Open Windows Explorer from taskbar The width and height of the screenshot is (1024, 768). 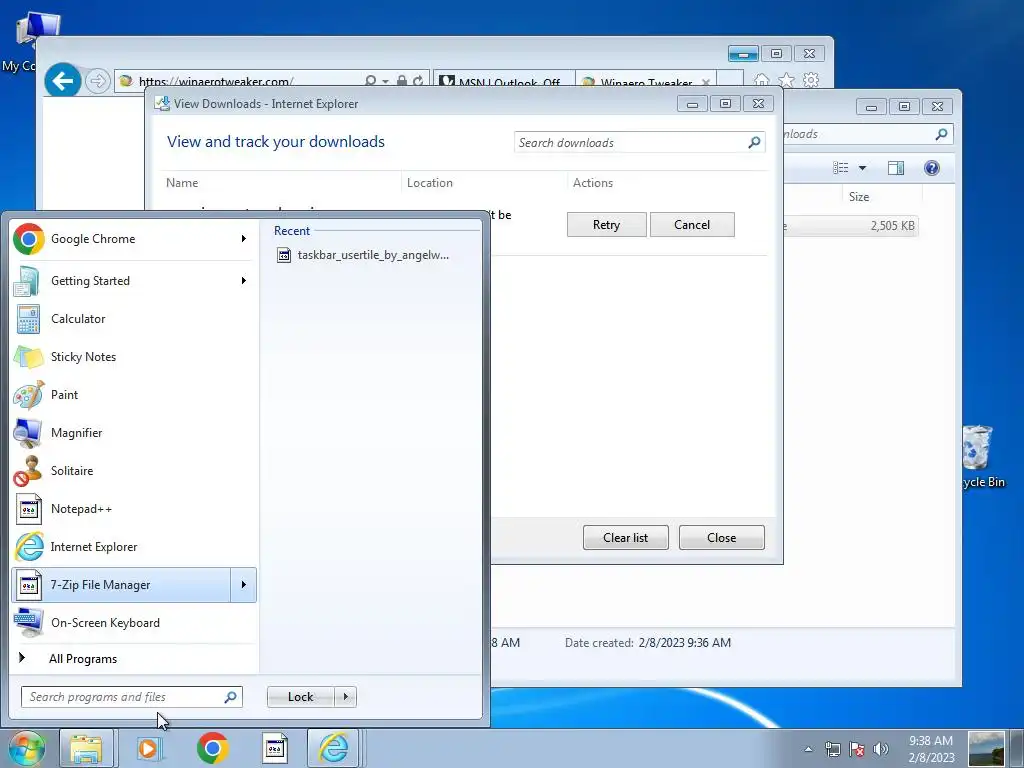click(86, 748)
